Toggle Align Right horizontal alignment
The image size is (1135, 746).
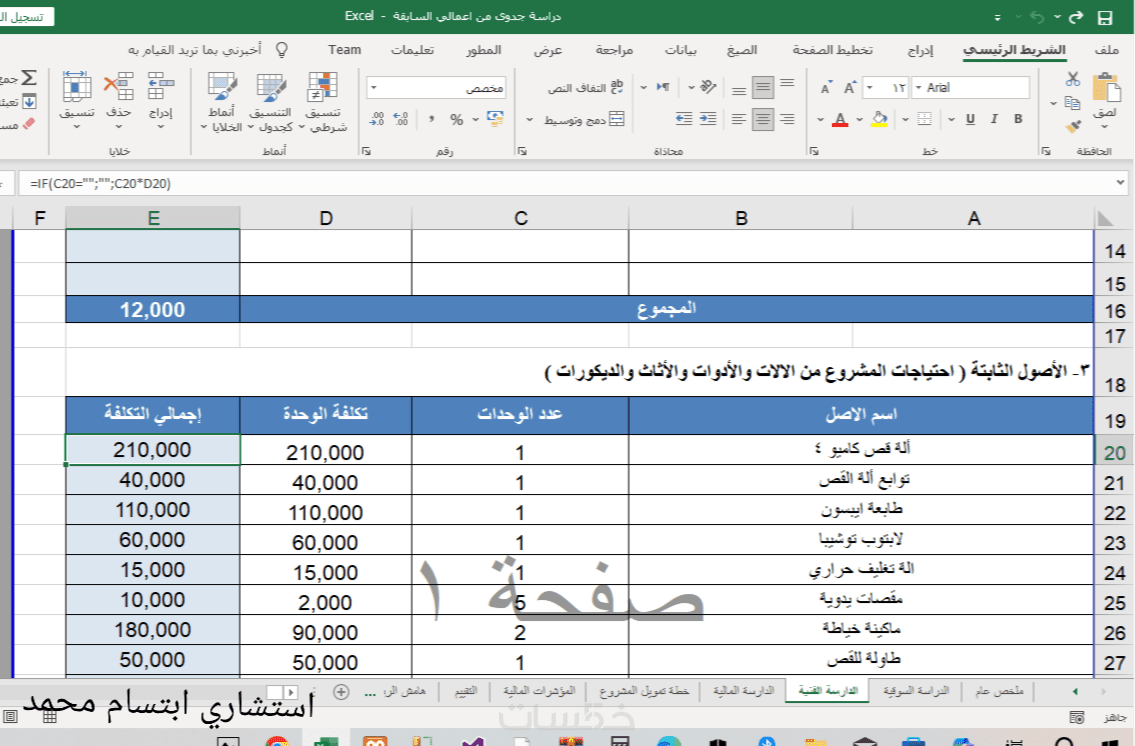tap(787, 119)
